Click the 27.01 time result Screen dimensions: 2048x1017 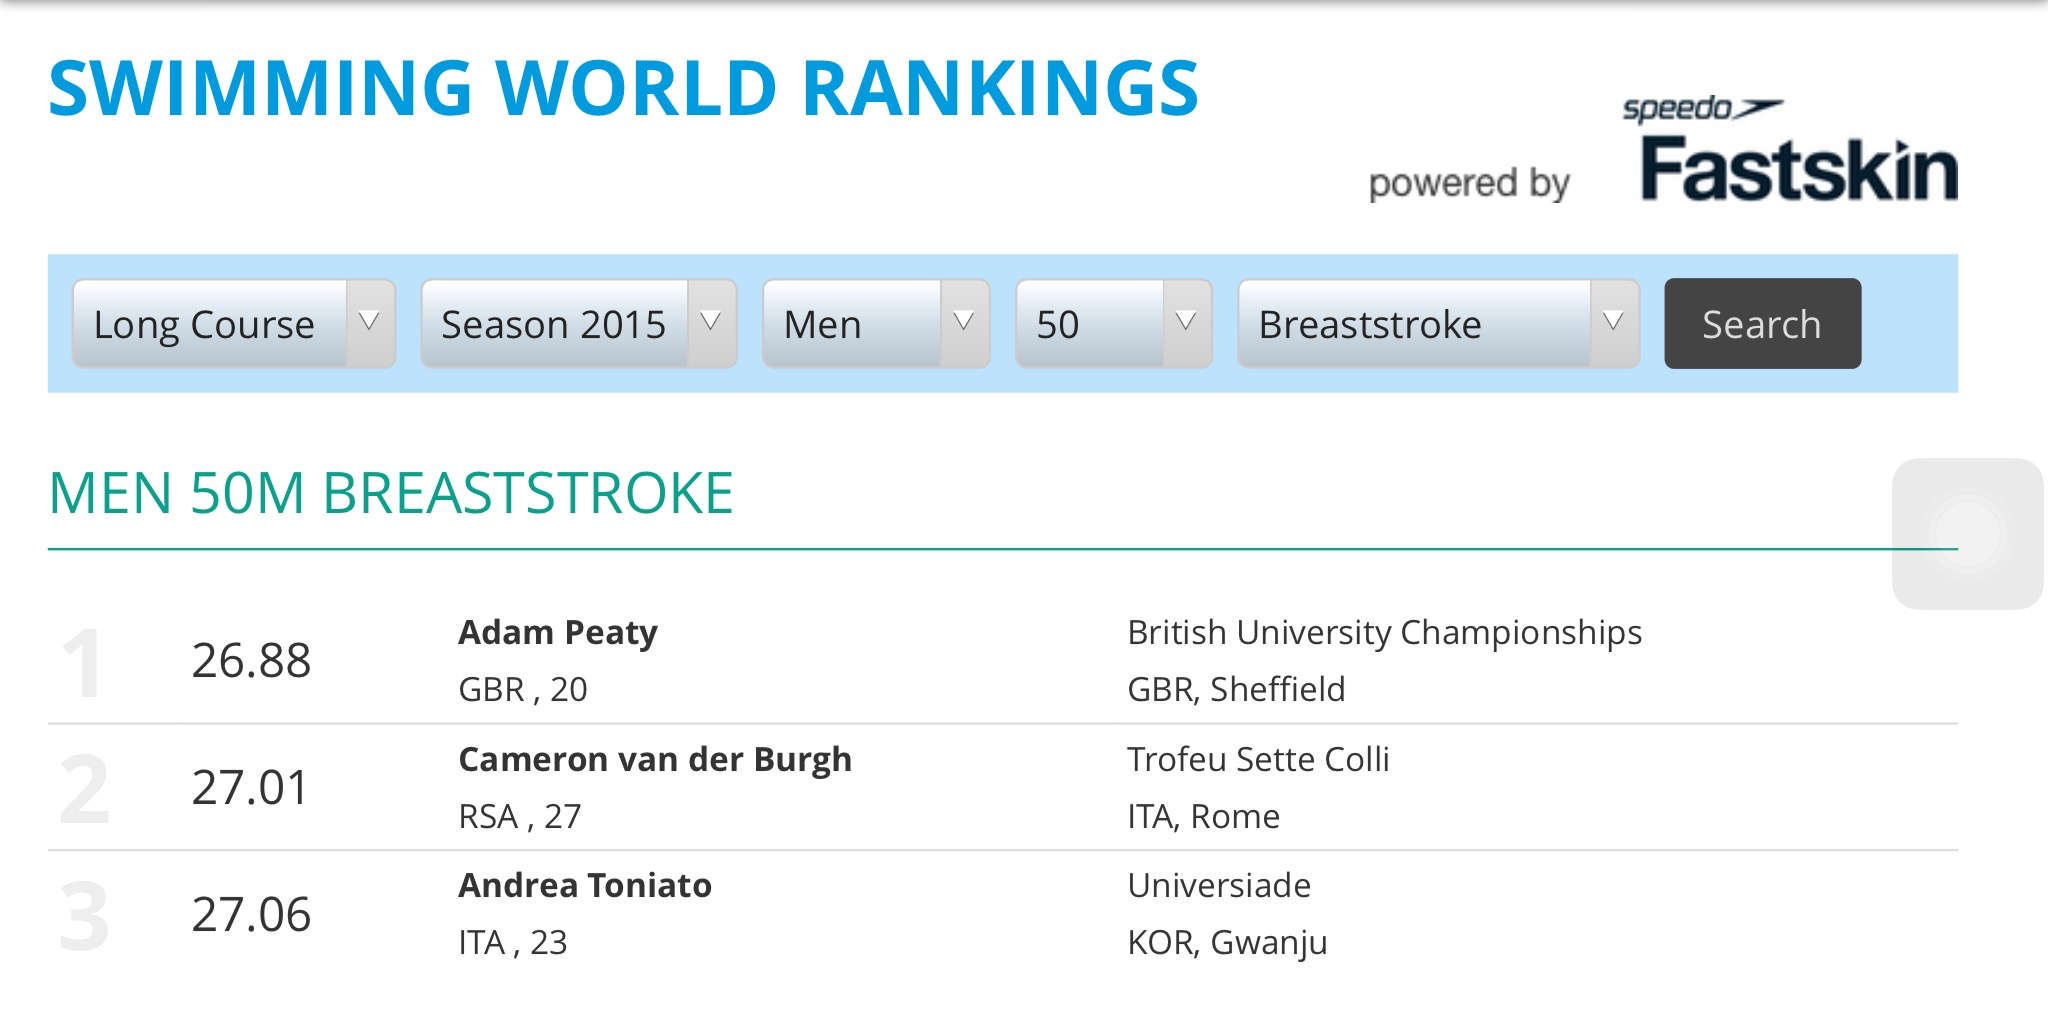(251, 788)
